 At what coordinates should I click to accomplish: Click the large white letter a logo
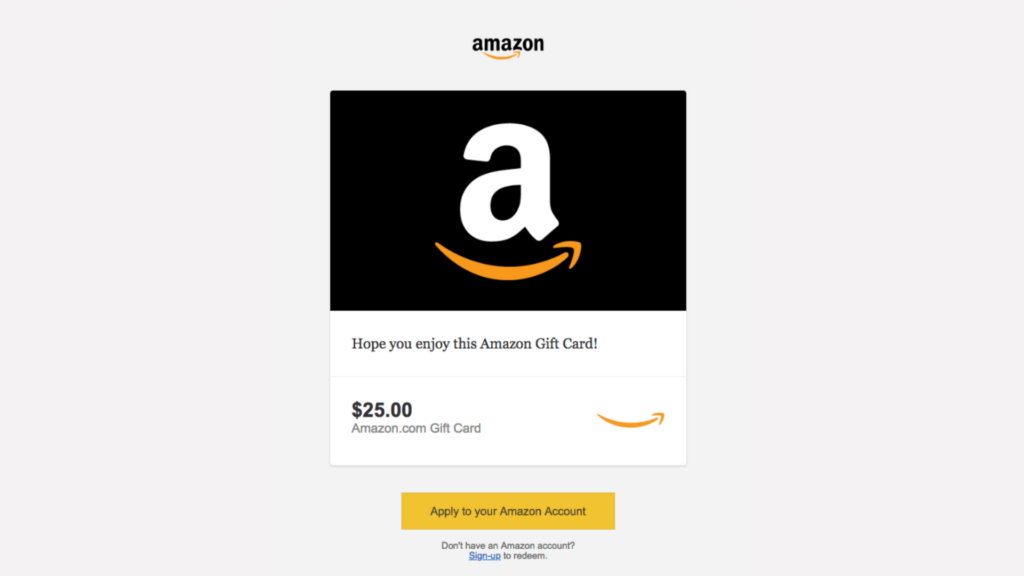509,183
